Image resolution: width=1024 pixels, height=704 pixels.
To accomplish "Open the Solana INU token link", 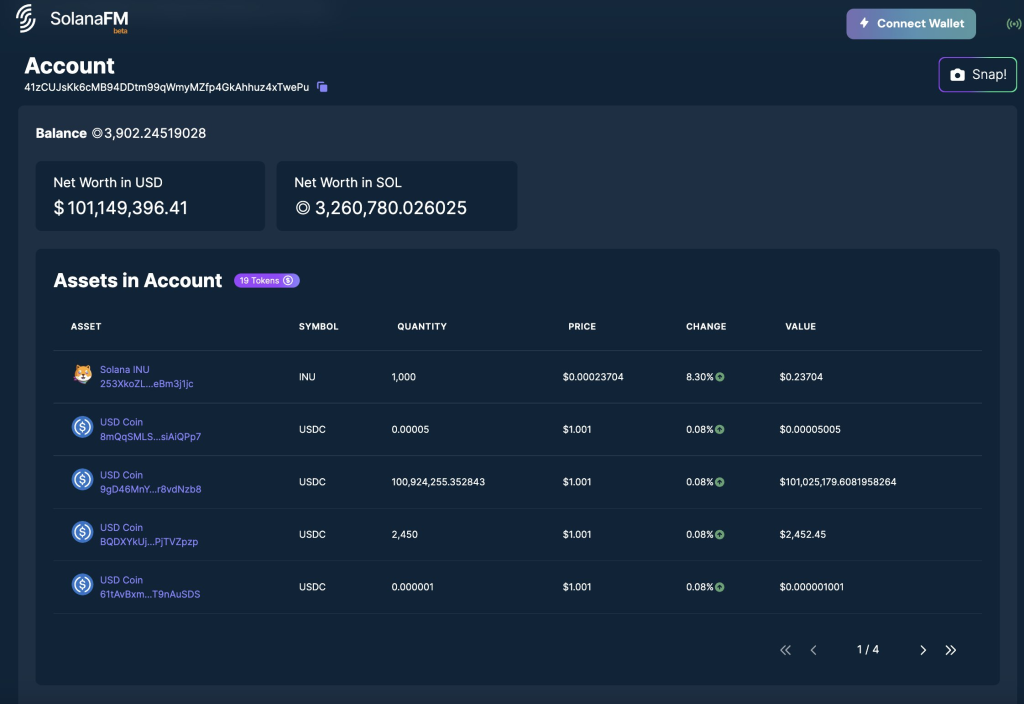I will pos(125,370).
